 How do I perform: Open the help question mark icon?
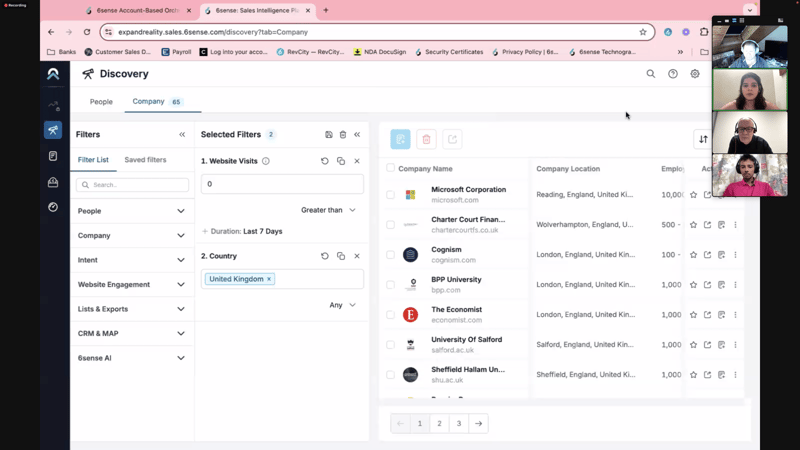pyautogui.click(x=673, y=74)
